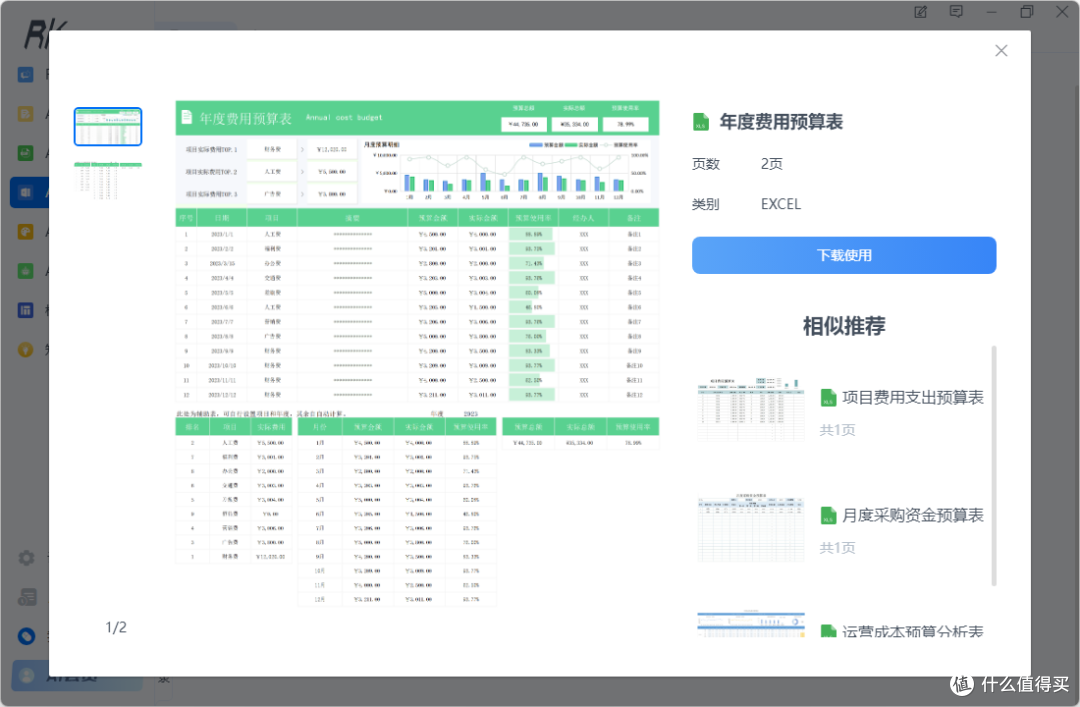Click the blue chat icon in the background sidebar
1080x707 pixels.
click(x=25, y=74)
